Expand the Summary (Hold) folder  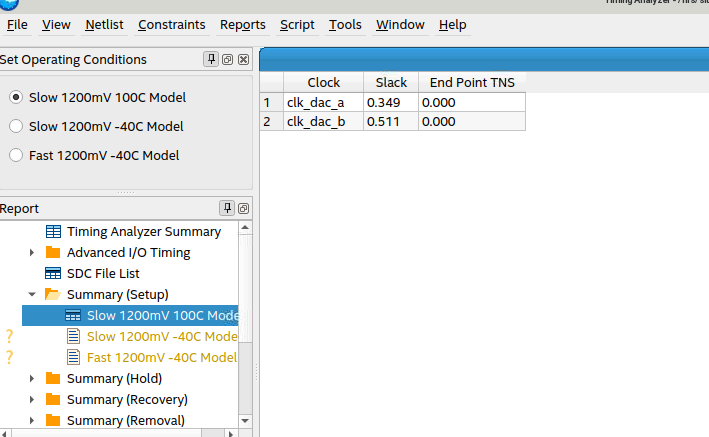(32, 378)
